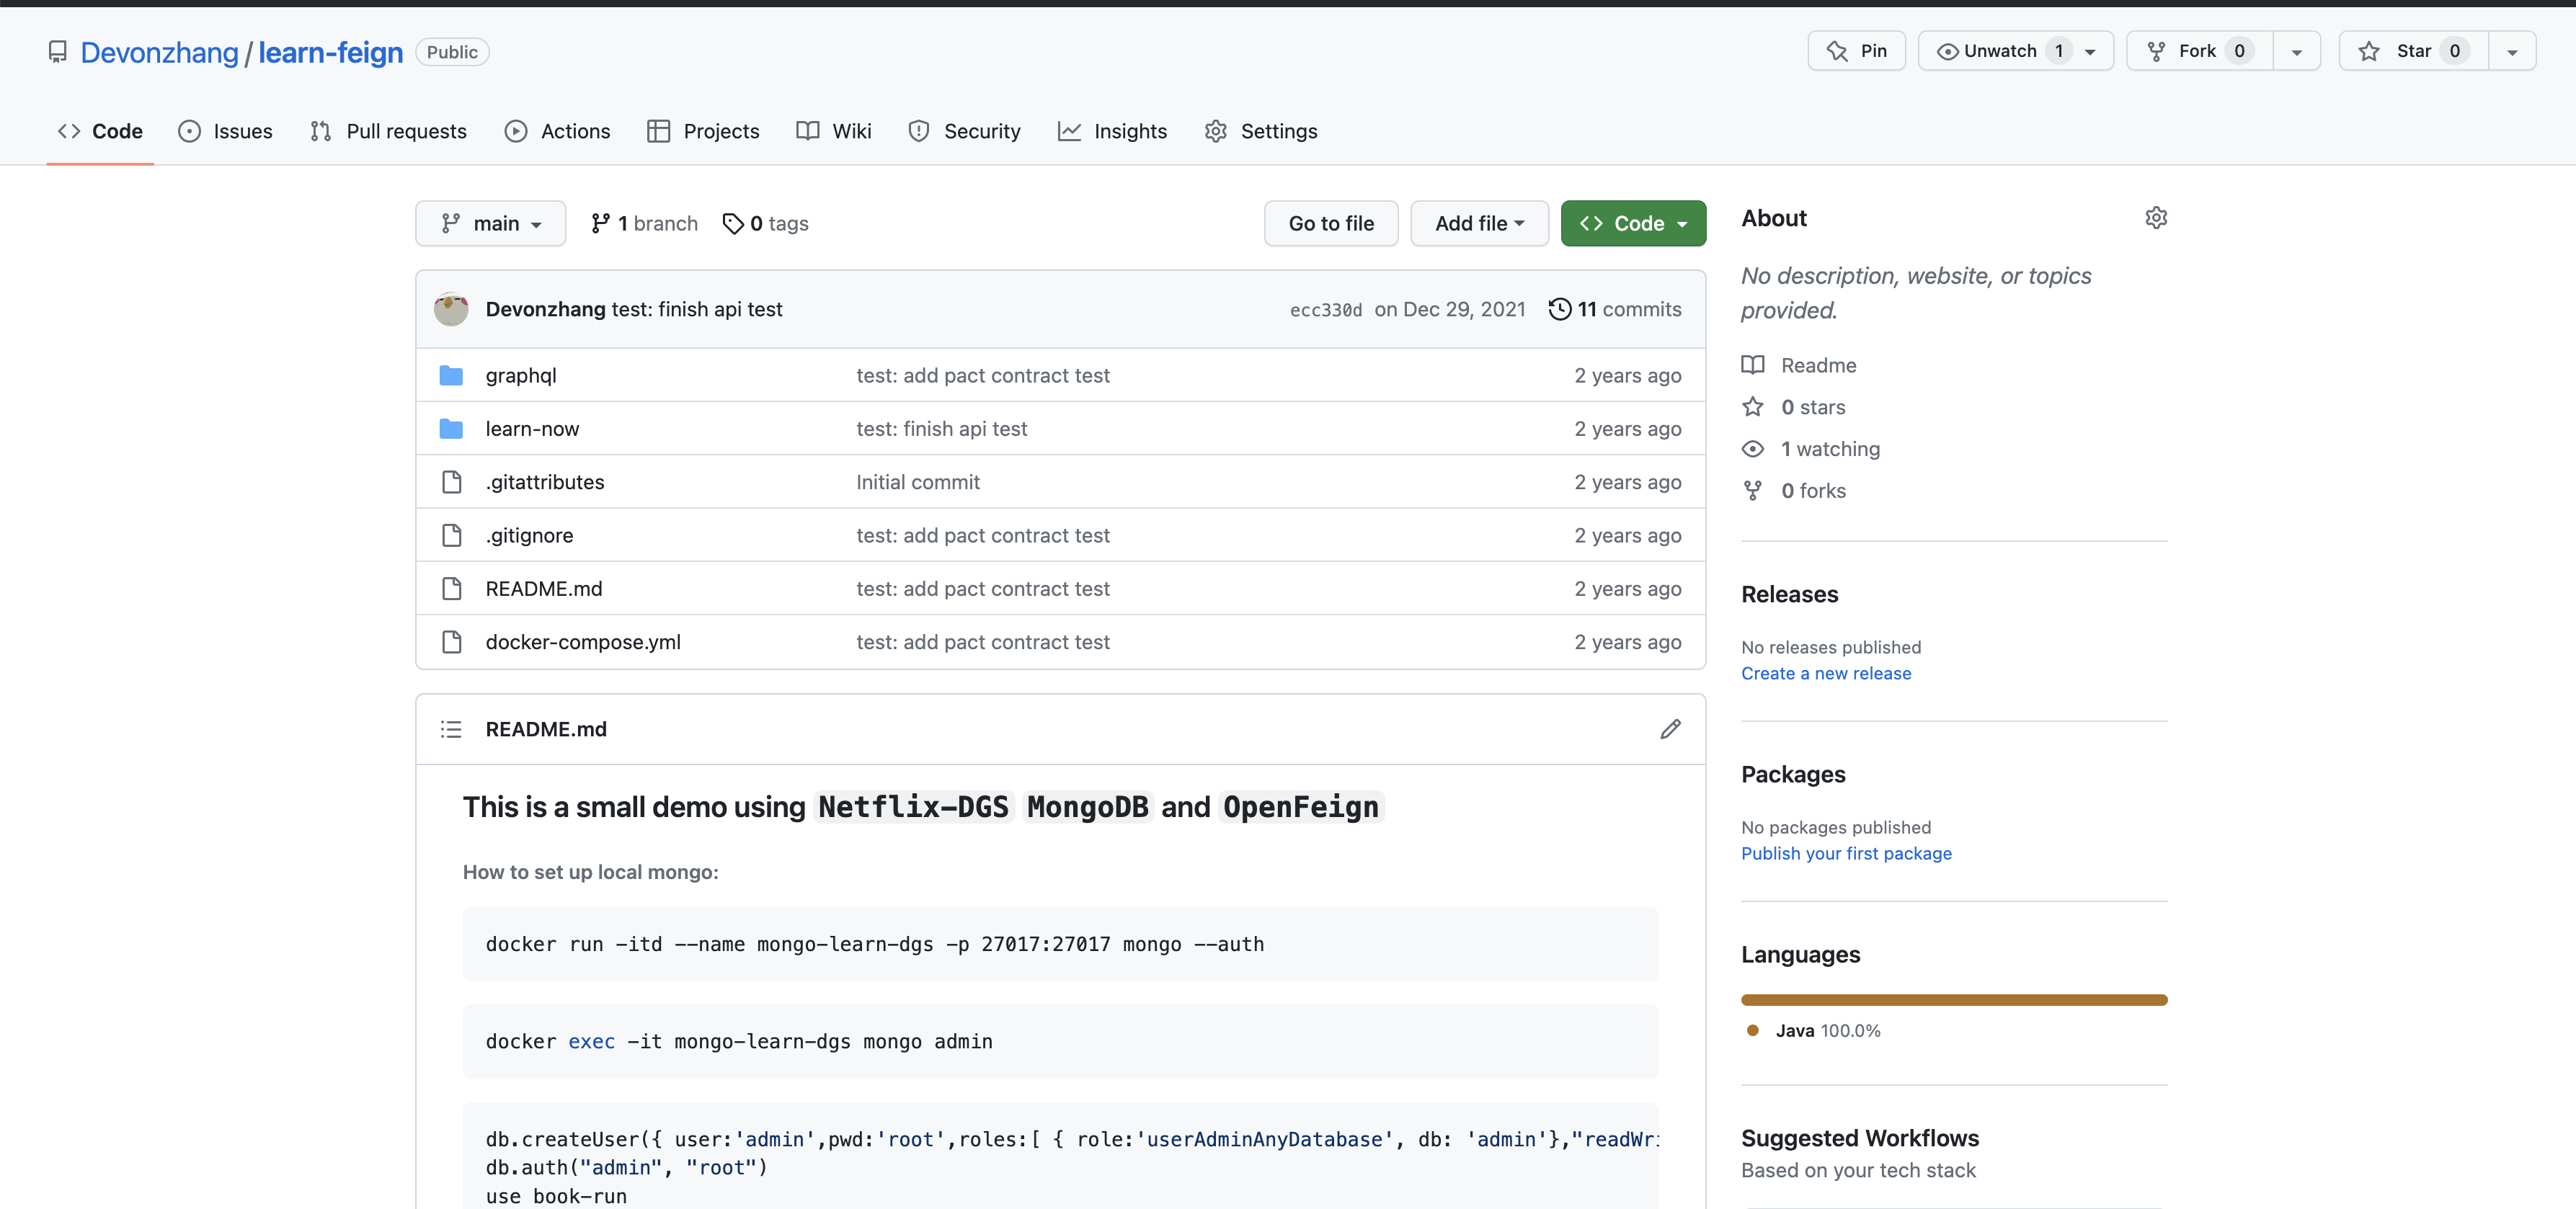Screen dimensions: 2576x1209
Task: Click Create a new release
Action: (1825, 673)
